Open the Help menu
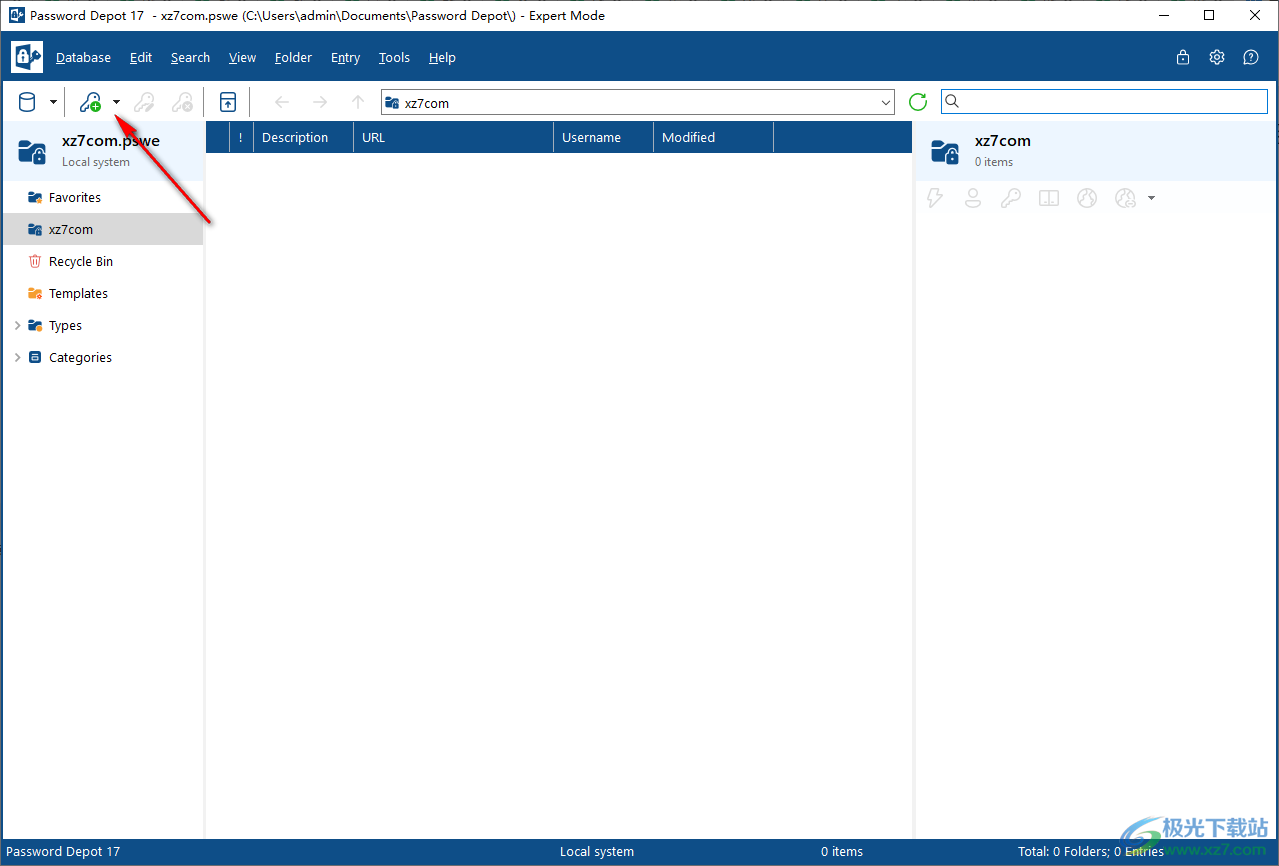Image resolution: width=1279 pixels, height=866 pixels. (x=443, y=58)
